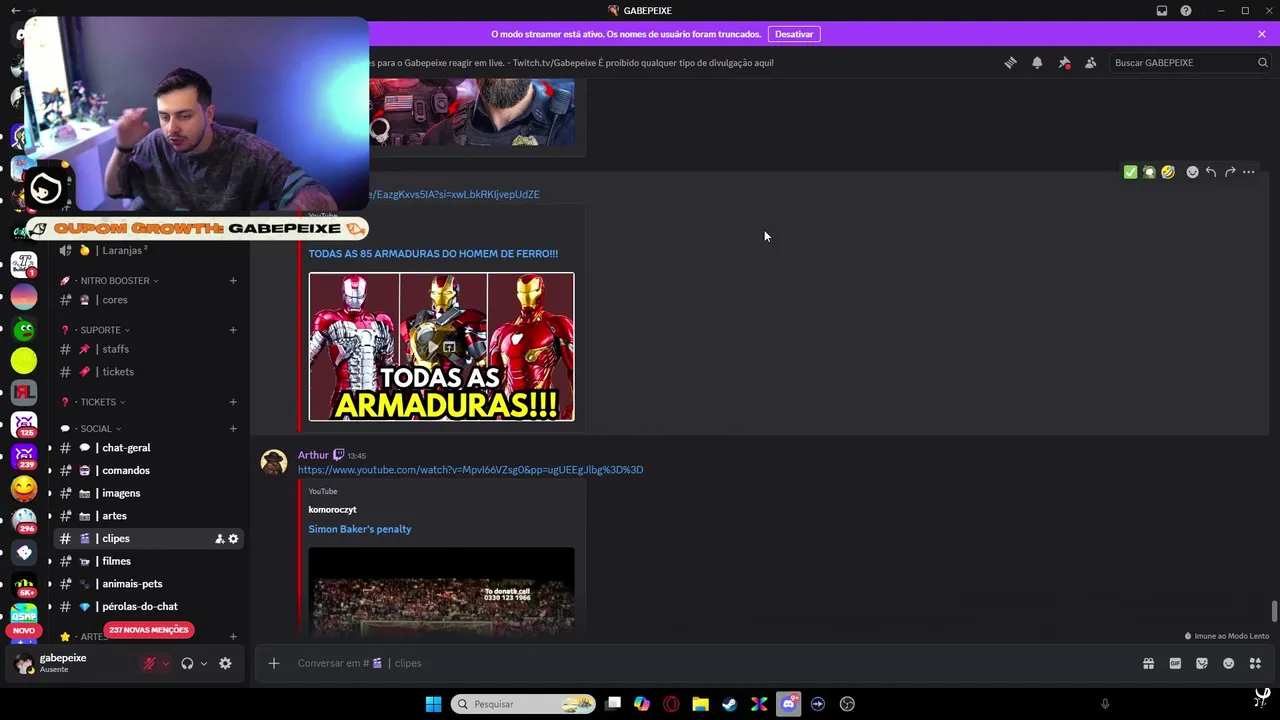
Task: Open the Help question mark icon
Action: click(1186, 11)
